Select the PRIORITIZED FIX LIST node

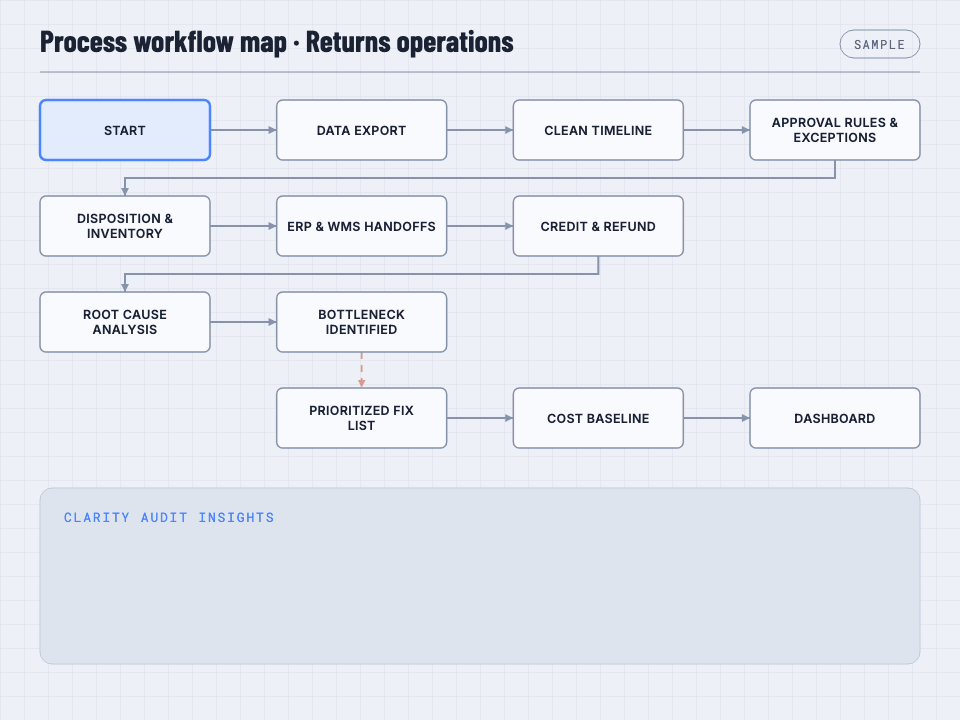(x=361, y=418)
